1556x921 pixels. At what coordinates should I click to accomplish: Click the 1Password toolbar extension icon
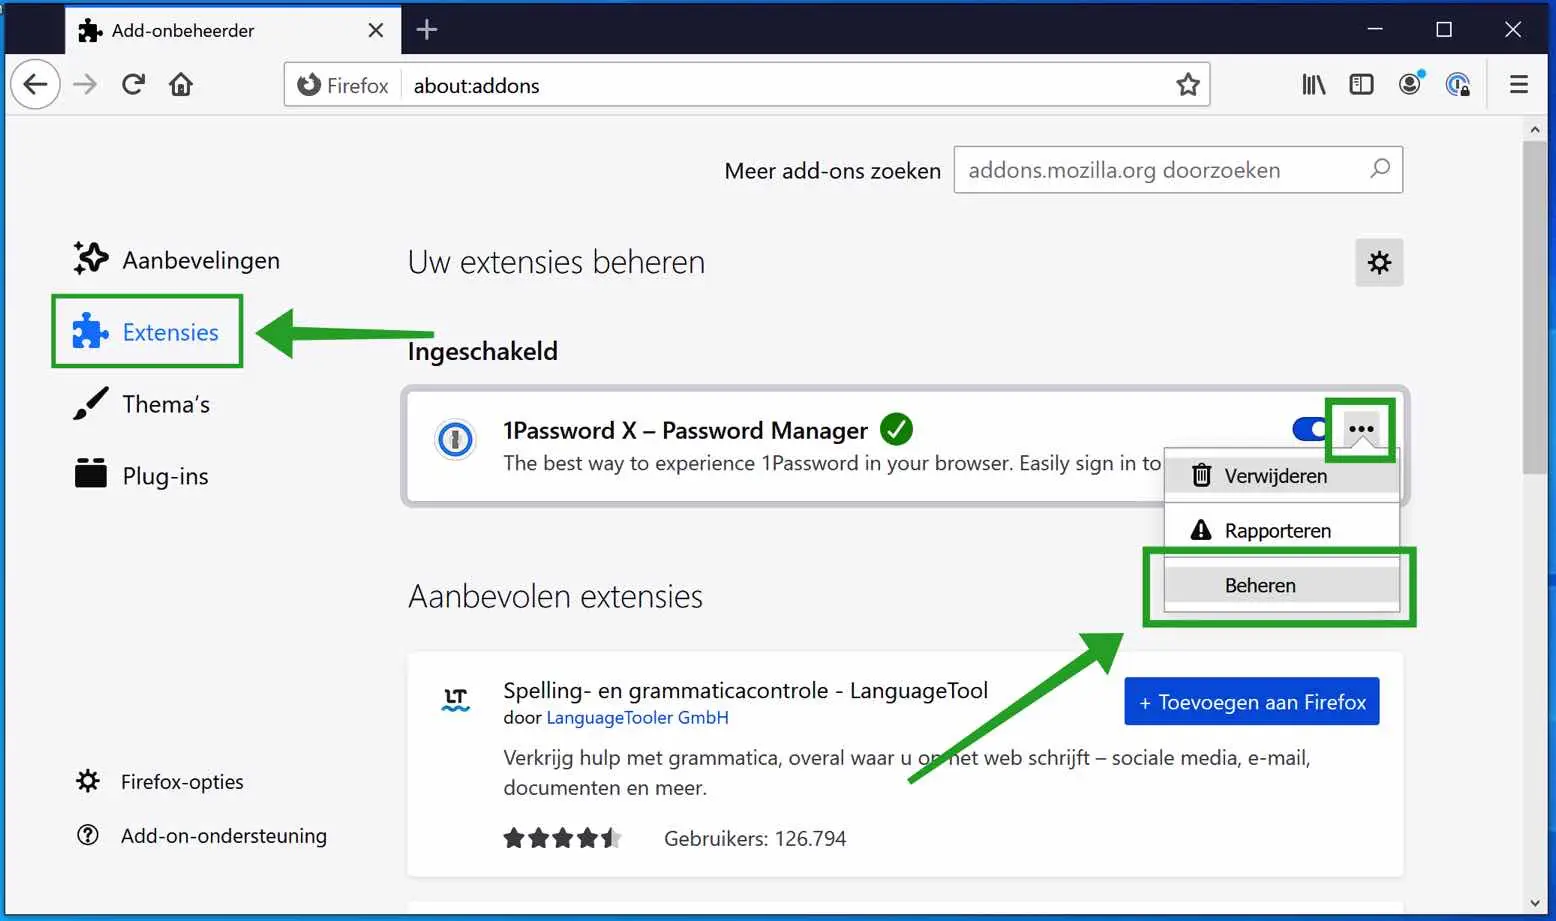[x=1458, y=85]
